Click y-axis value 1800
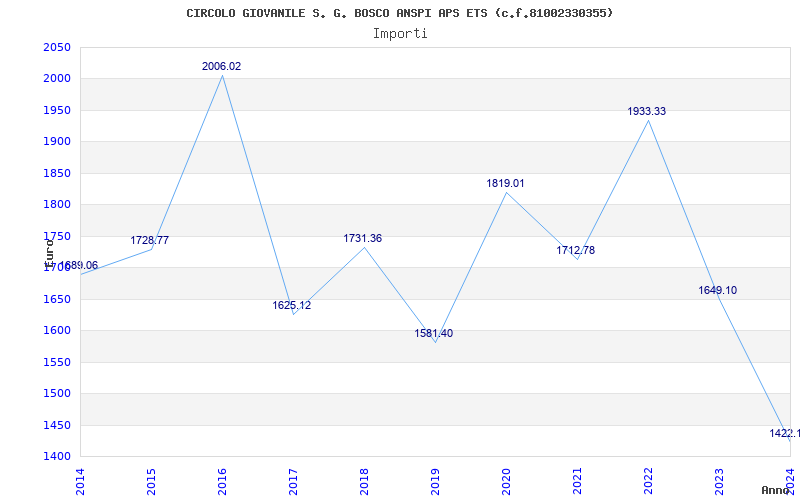800x500 pixels. (x=57, y=205)
